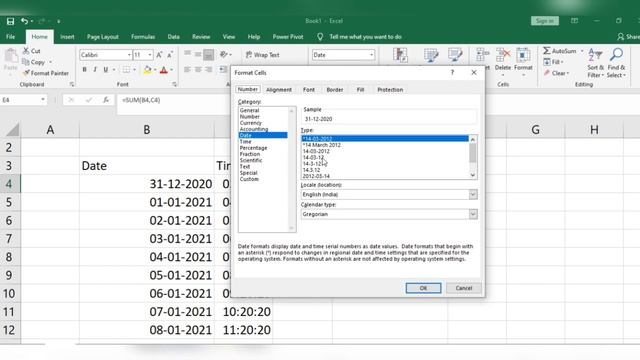Open the Calendar type Gregorian dropdown

473,214
